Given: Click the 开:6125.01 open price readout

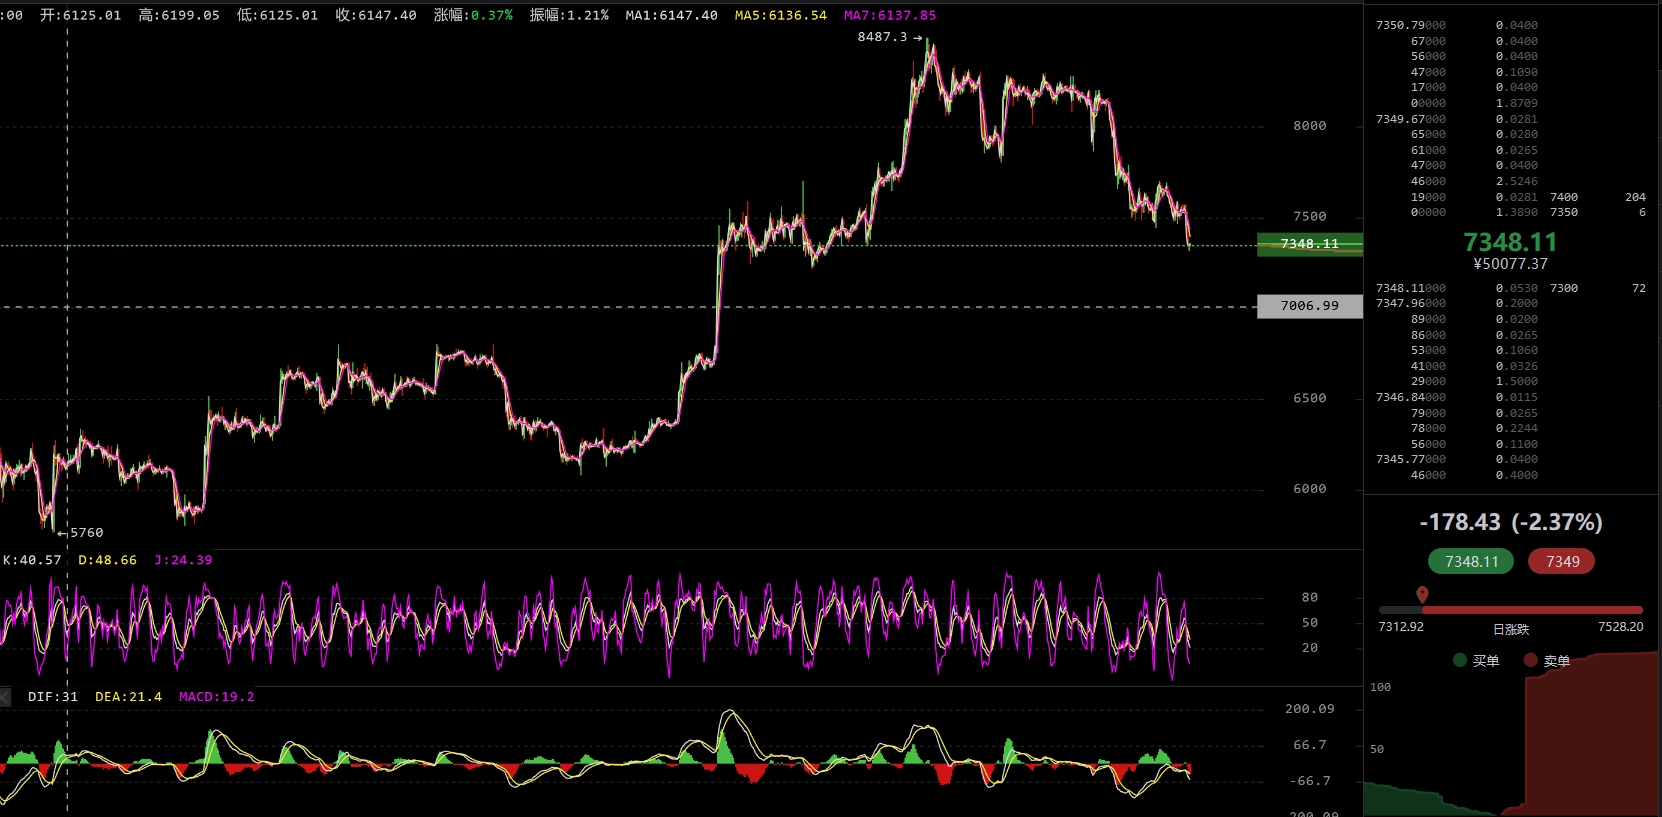Looking at the screenshot, I should tap(80, 15).
